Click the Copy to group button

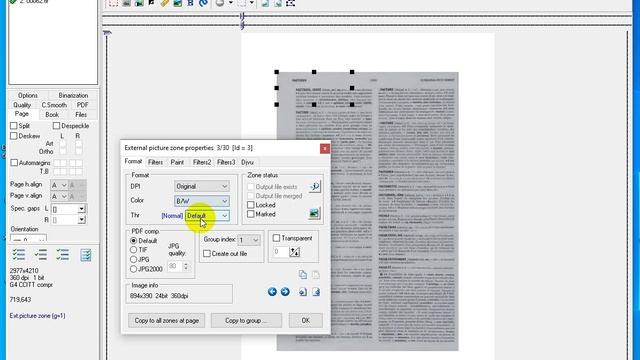point(246,320)
